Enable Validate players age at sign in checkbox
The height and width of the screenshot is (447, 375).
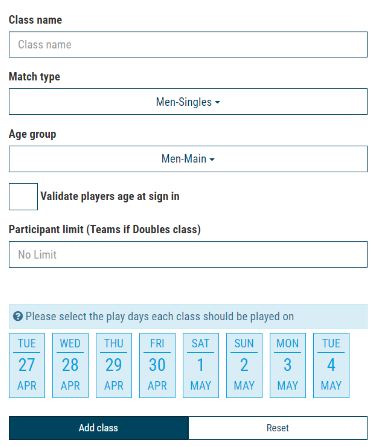pos(23,197)
